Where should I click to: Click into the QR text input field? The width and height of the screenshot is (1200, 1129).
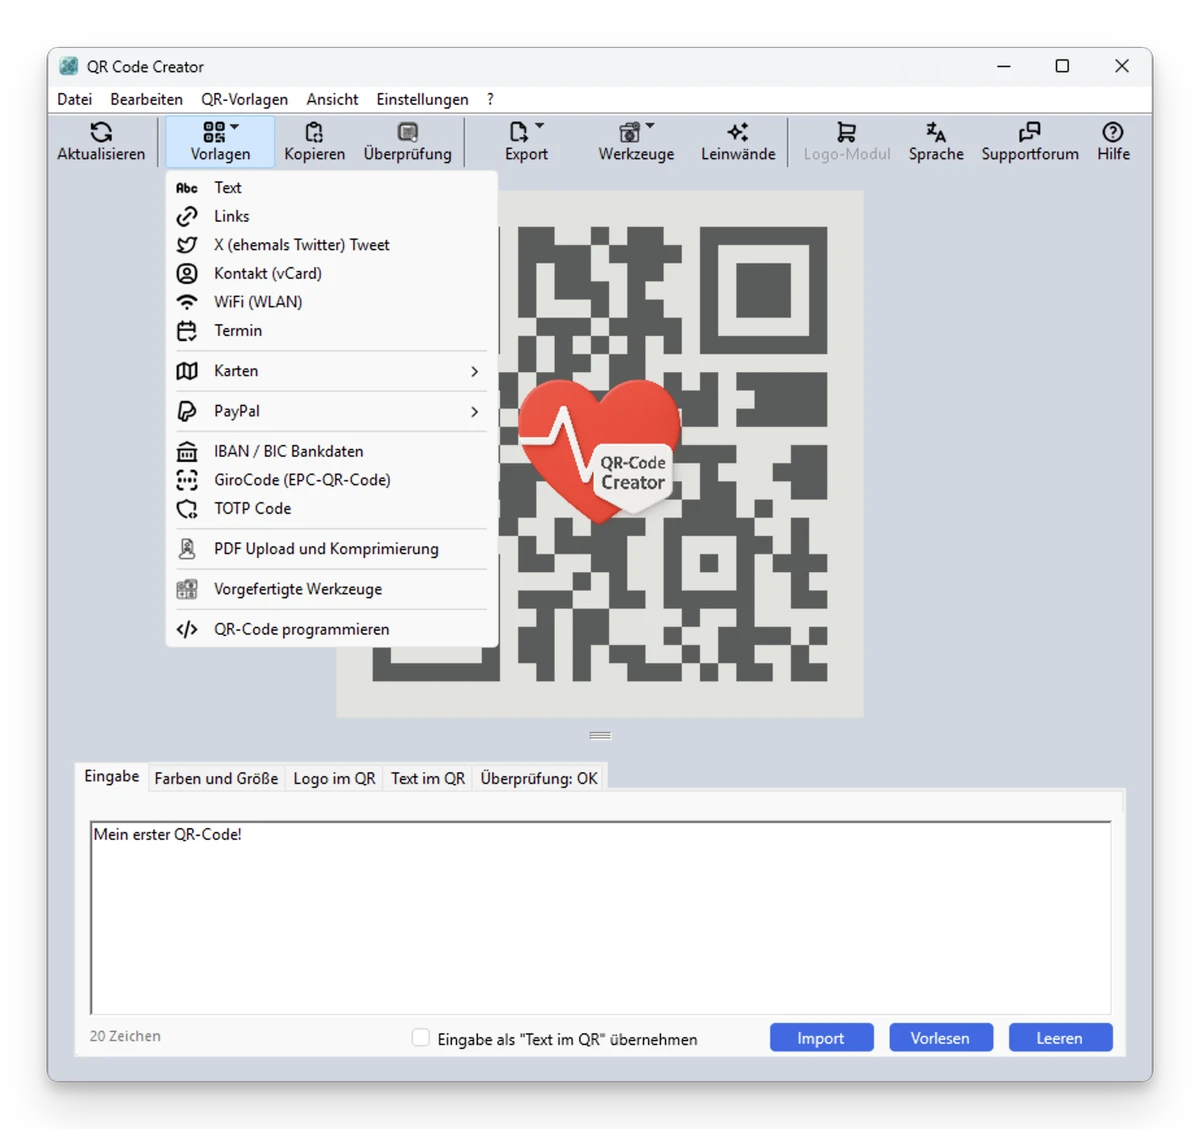600,918
